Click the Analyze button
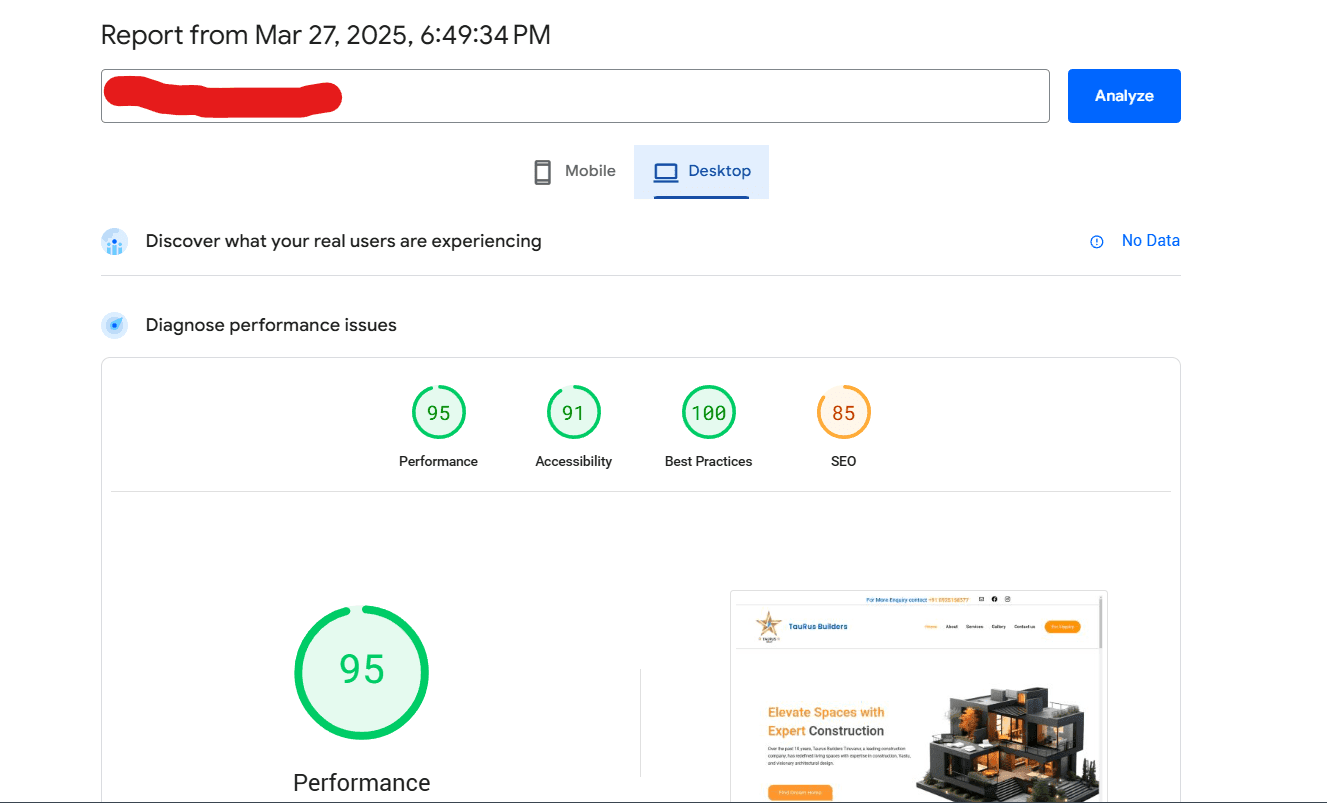The image size is (1327, 803). (1123, 96)
